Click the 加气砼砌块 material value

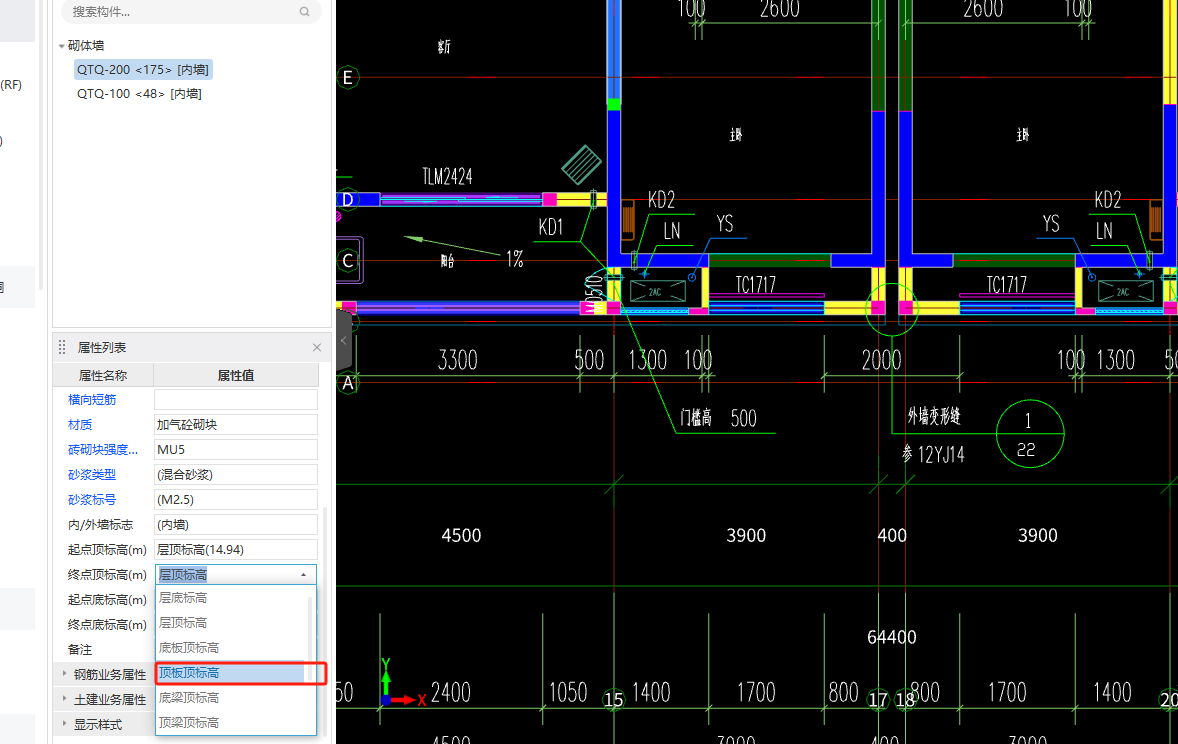click(236, 425)
